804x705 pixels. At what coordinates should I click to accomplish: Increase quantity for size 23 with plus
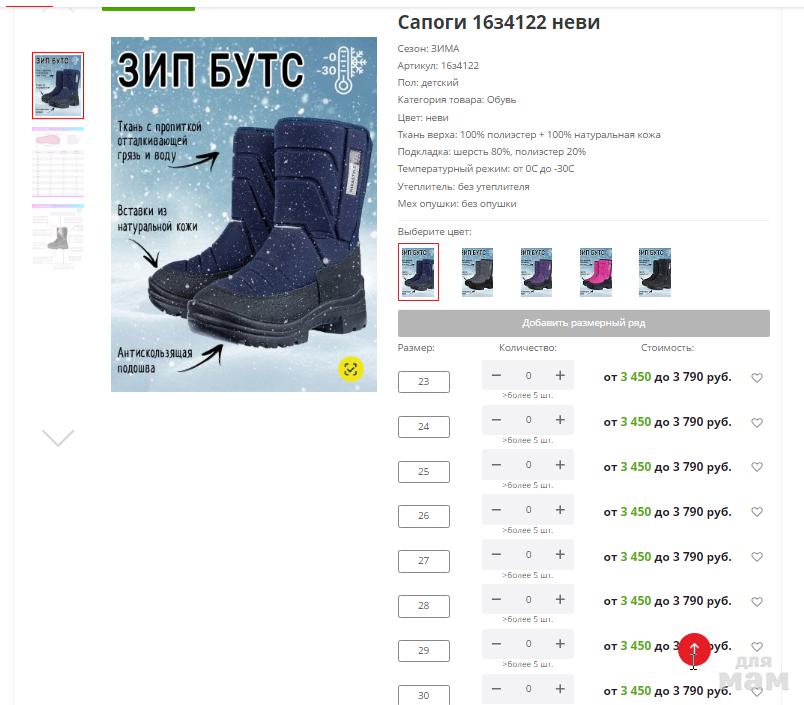(x=560, y=375)
